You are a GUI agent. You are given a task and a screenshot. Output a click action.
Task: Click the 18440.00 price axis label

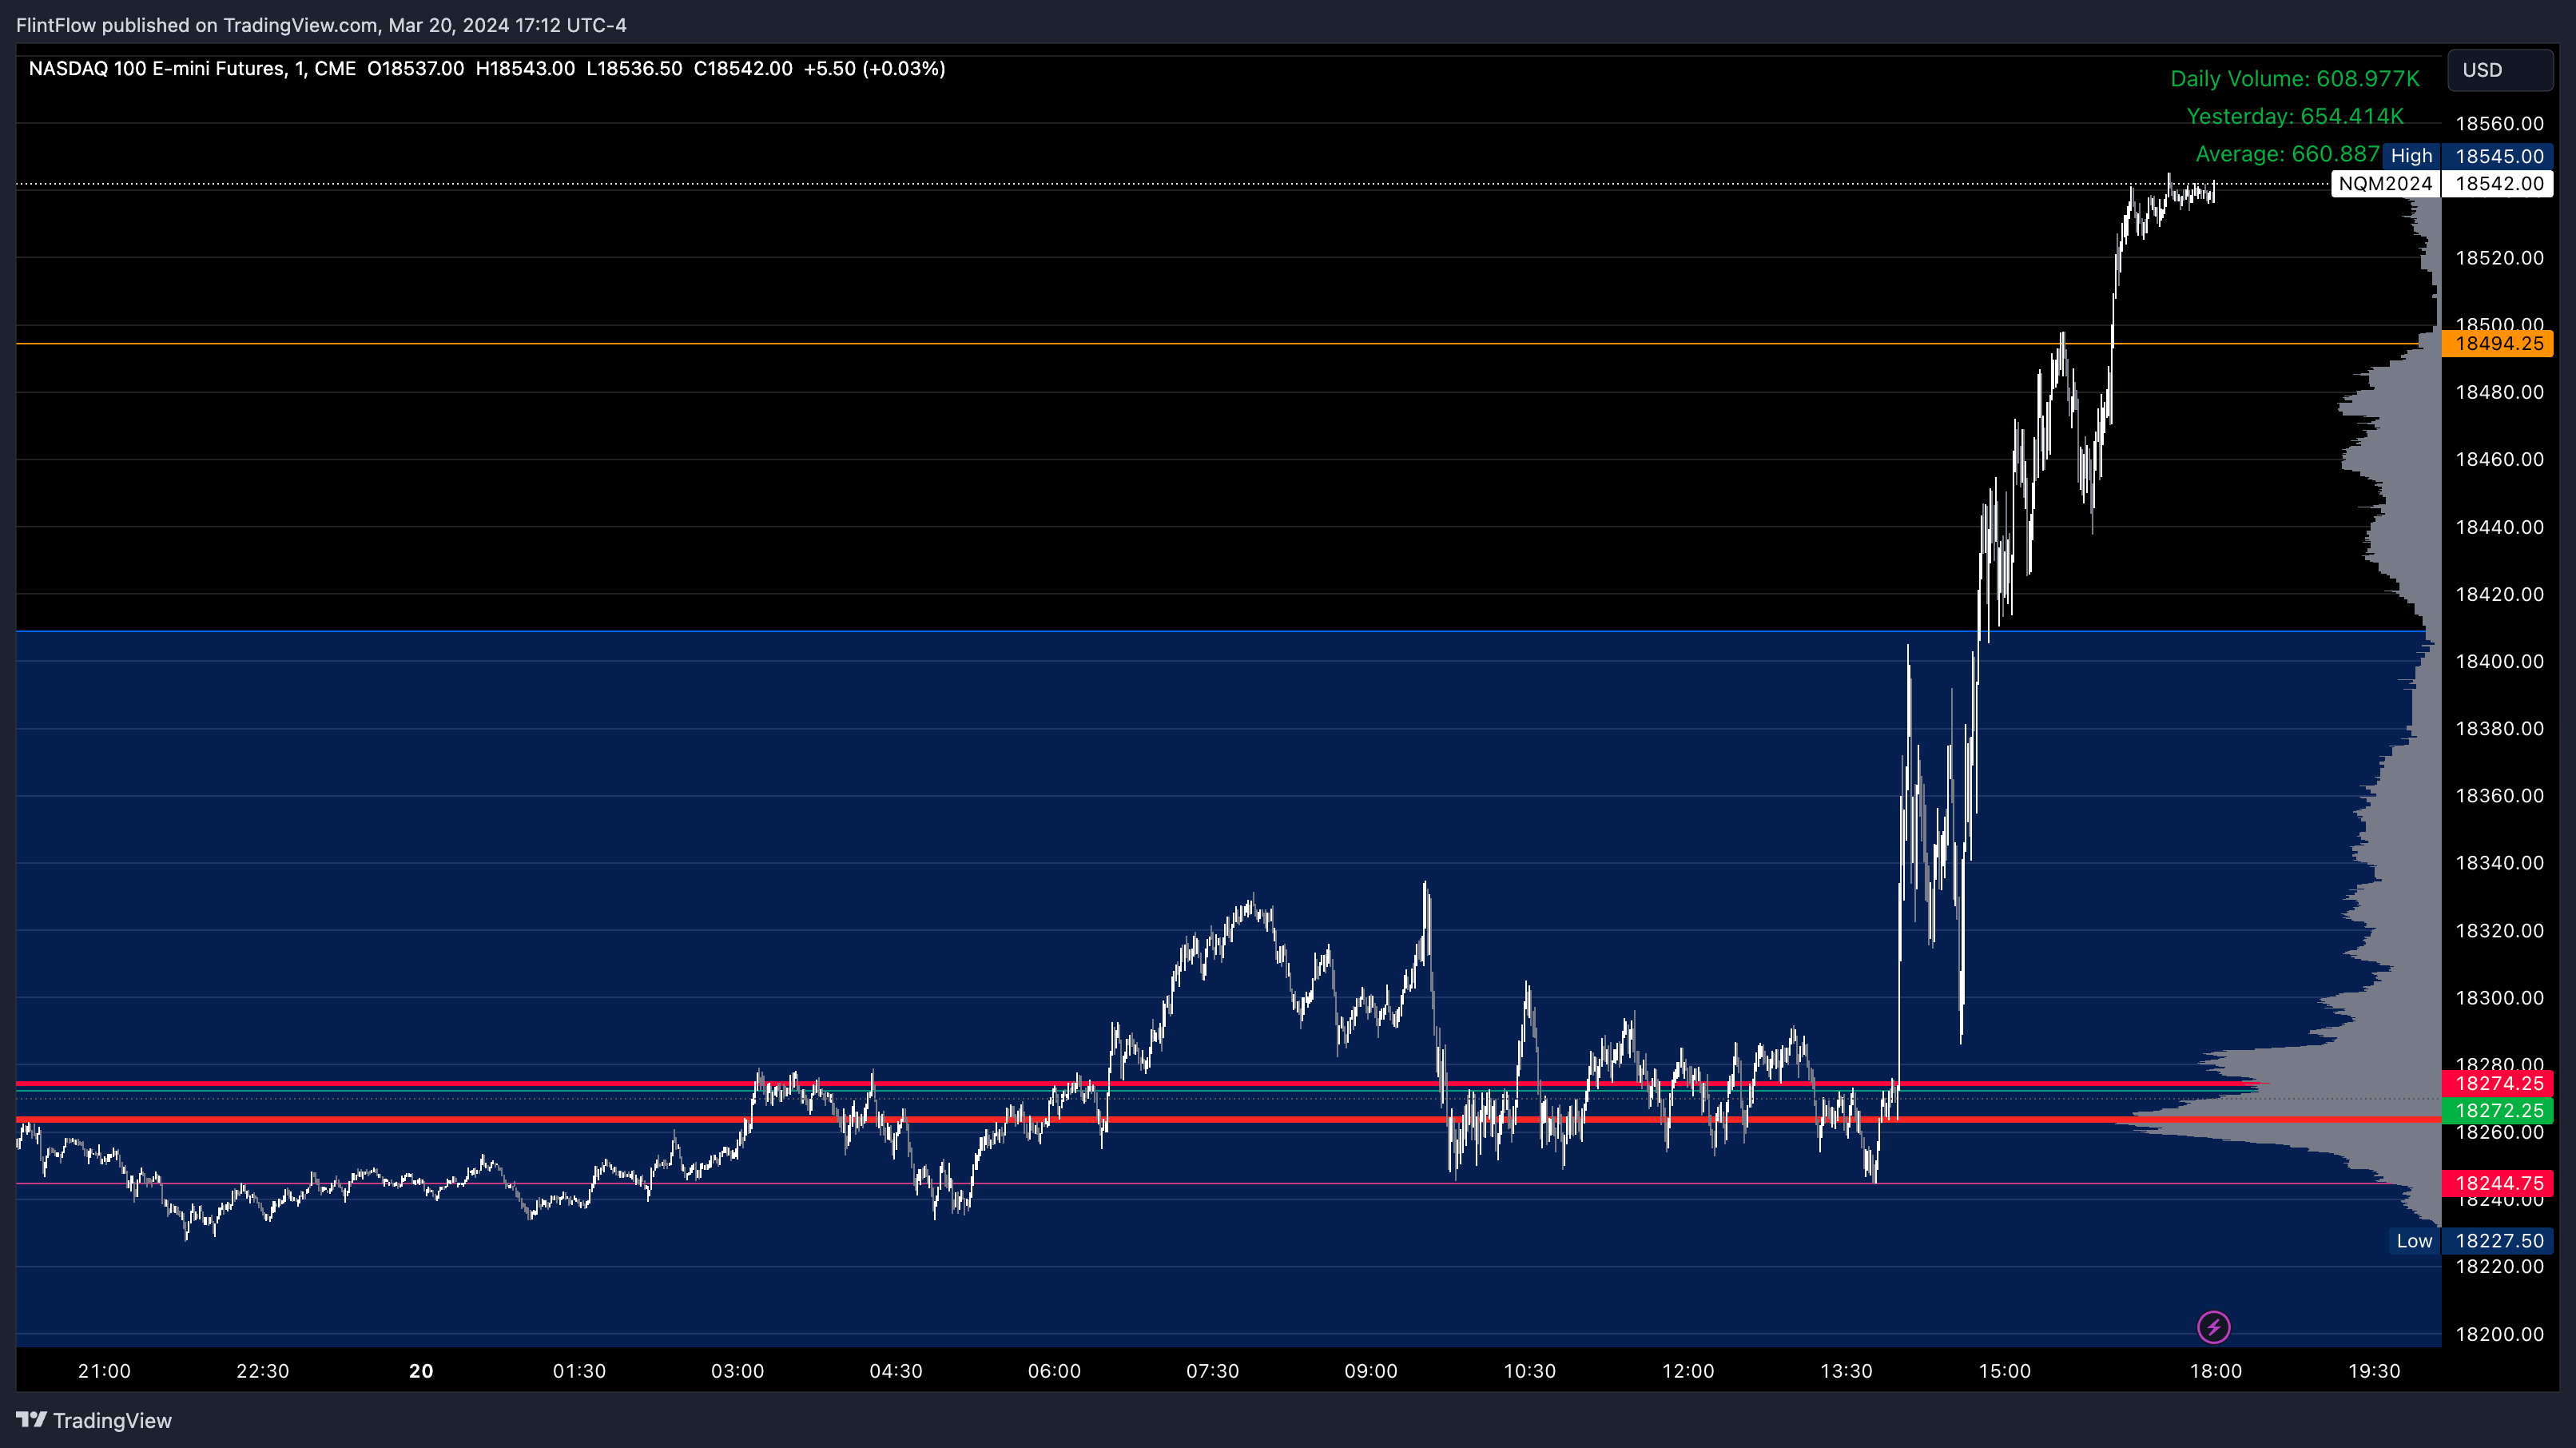click(2499, 527)
